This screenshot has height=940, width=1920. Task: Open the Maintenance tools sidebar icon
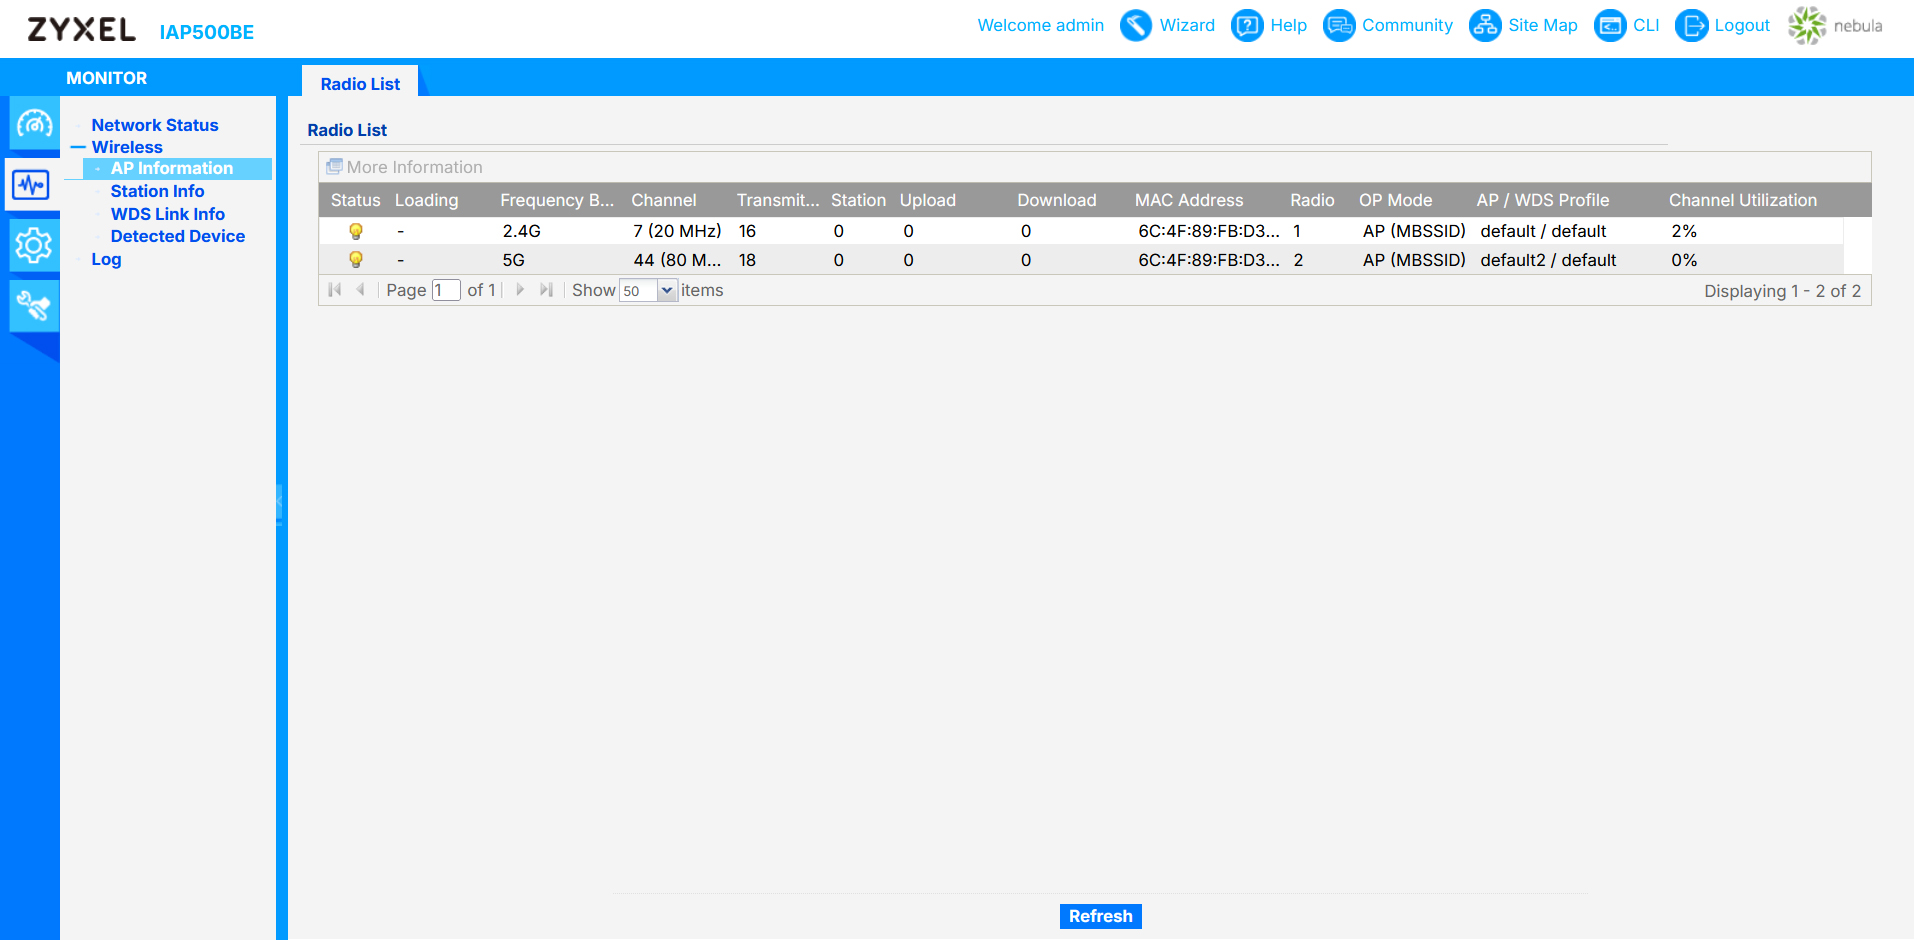pyautogui.click(x=34, y=306)
